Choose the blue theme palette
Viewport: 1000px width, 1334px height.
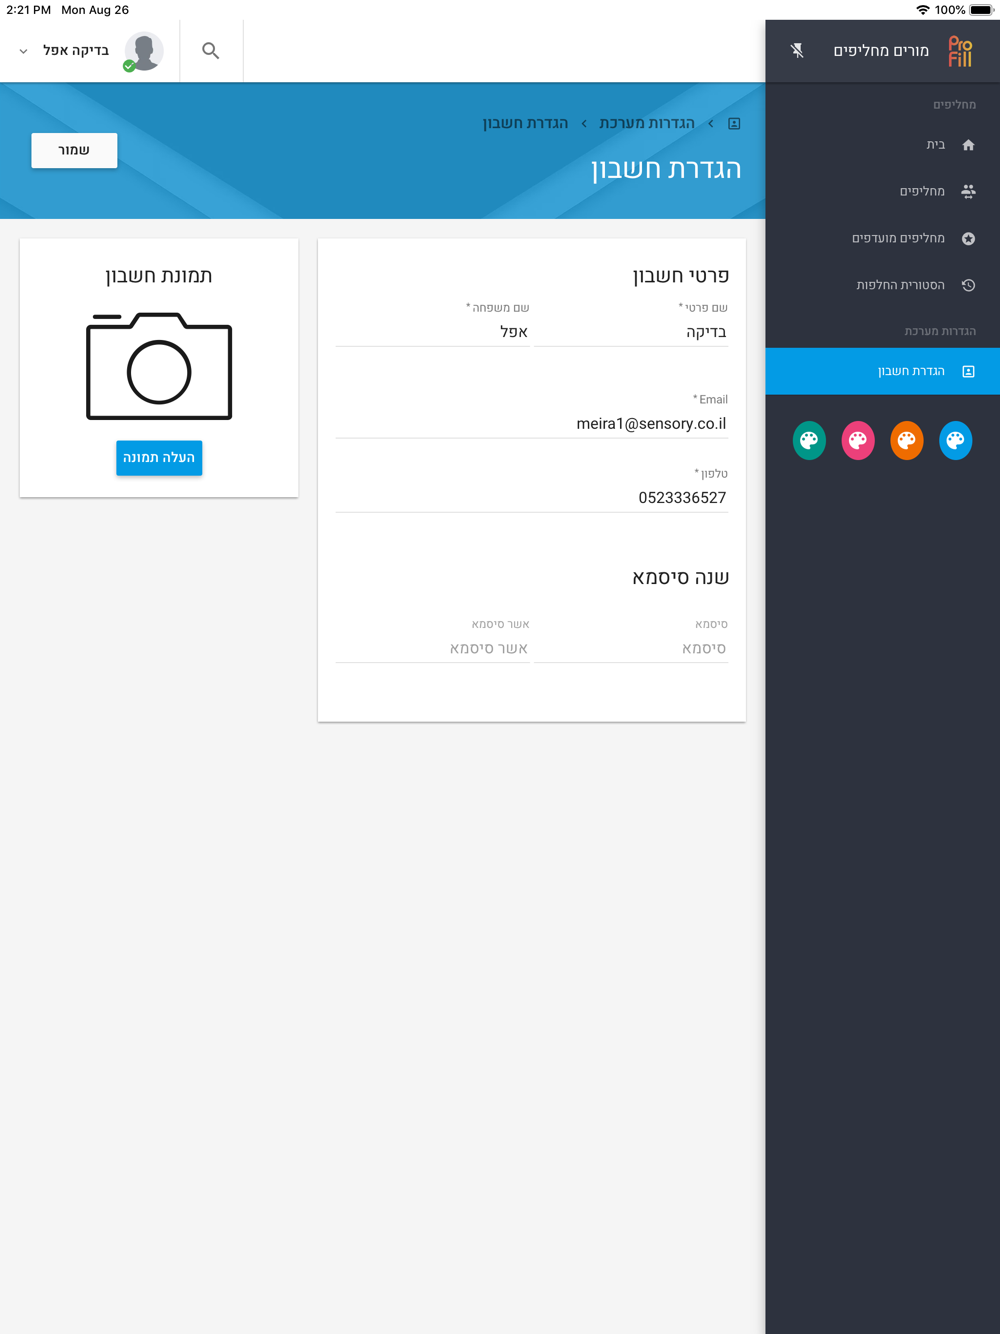point(955,440)
